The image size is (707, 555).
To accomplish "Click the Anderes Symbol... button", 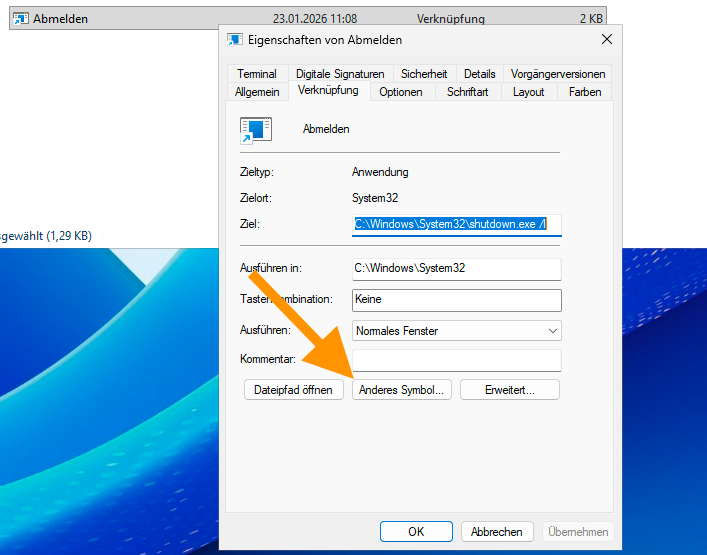I will 401,390.
